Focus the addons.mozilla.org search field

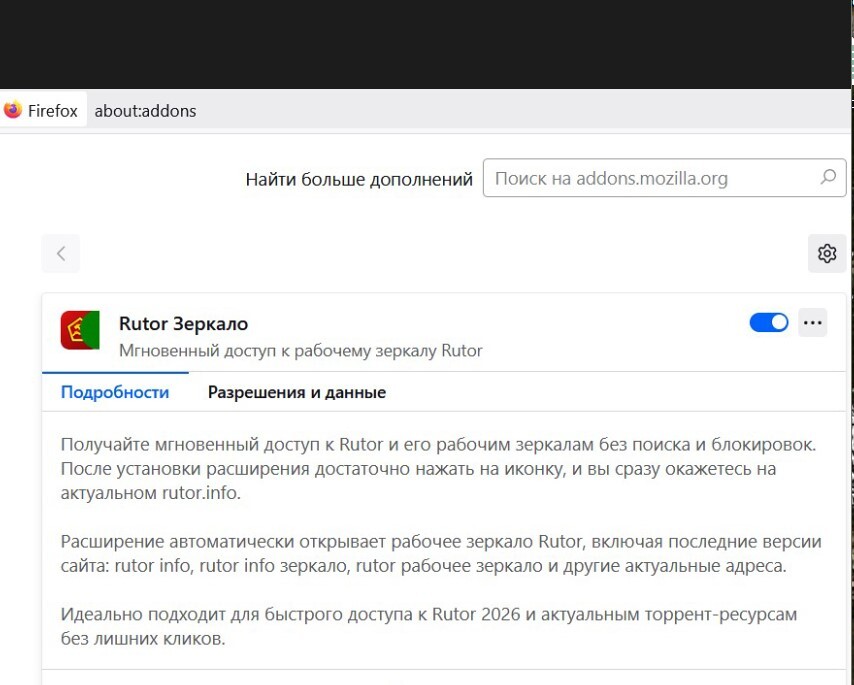click(664, 178)
